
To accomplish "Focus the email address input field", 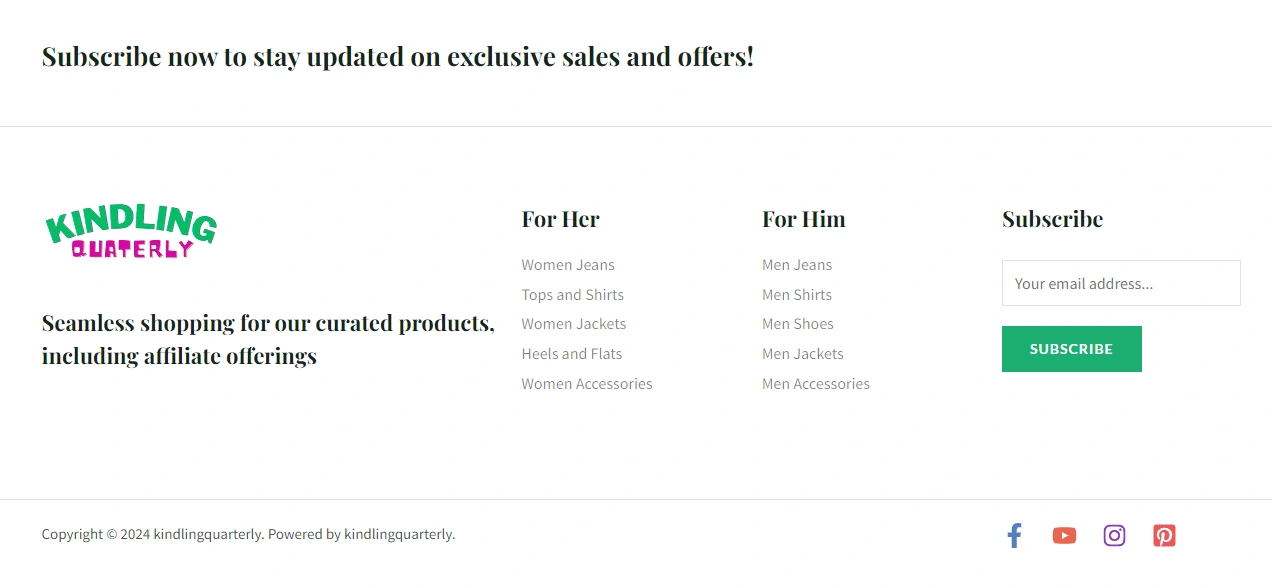I will point(1120,283).
